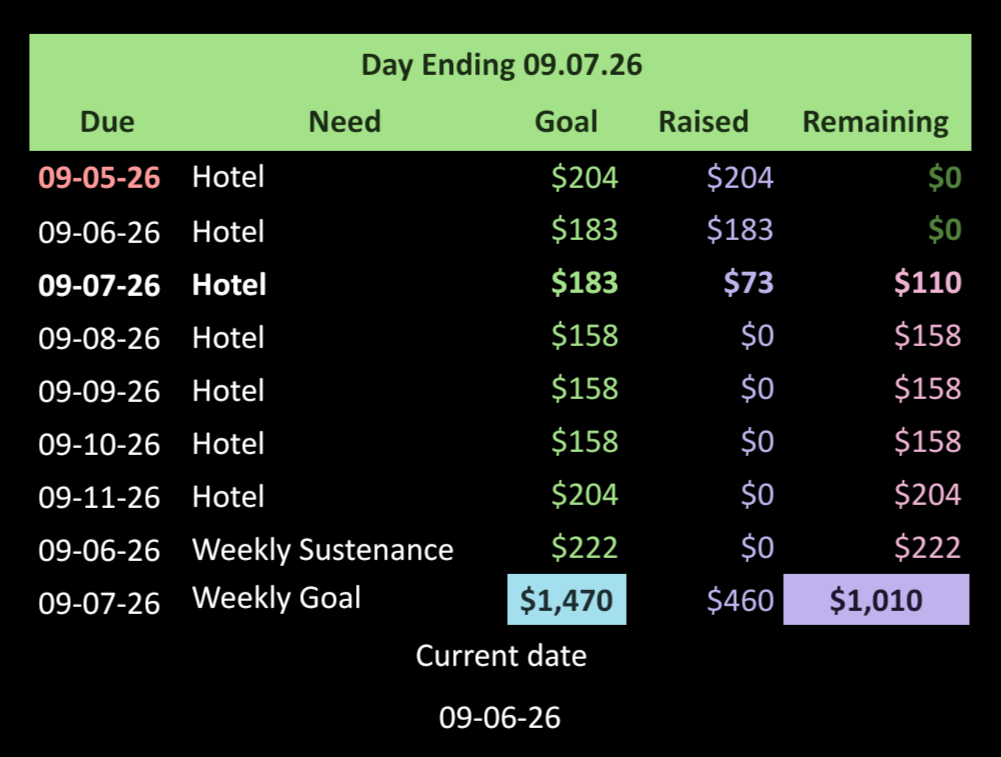Click the blue $1,470 weekly goal cell

tap(567, 599)
